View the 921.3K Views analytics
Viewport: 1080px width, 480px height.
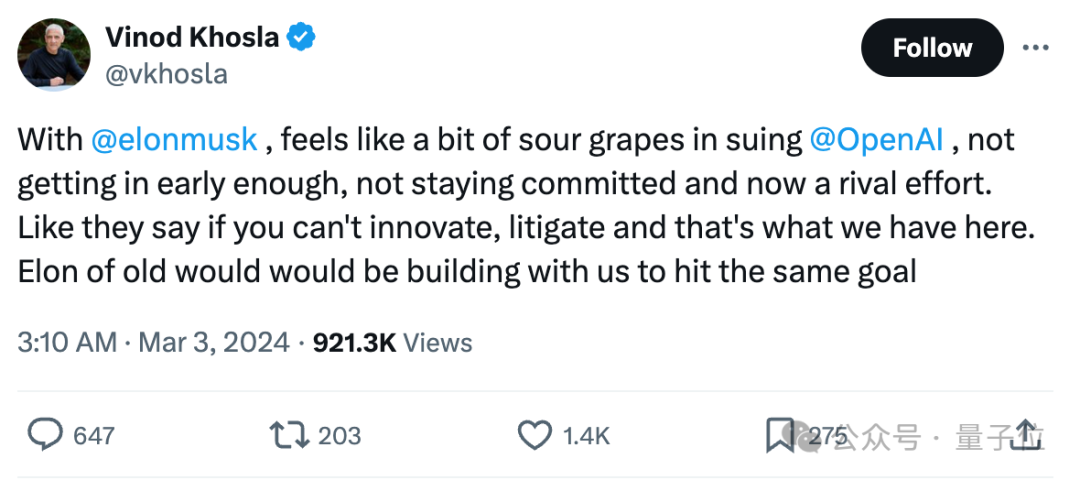tap(392, 343)
